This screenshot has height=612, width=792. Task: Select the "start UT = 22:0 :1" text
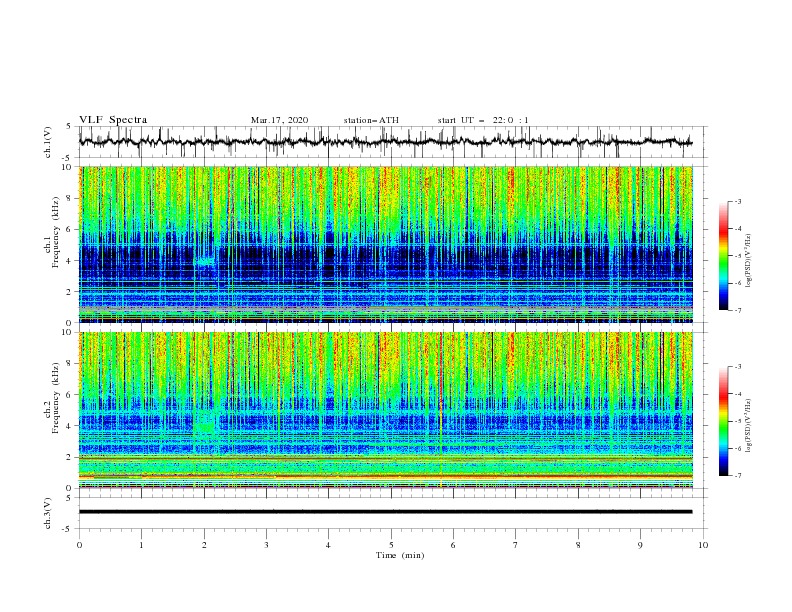[x=483, y=120]
